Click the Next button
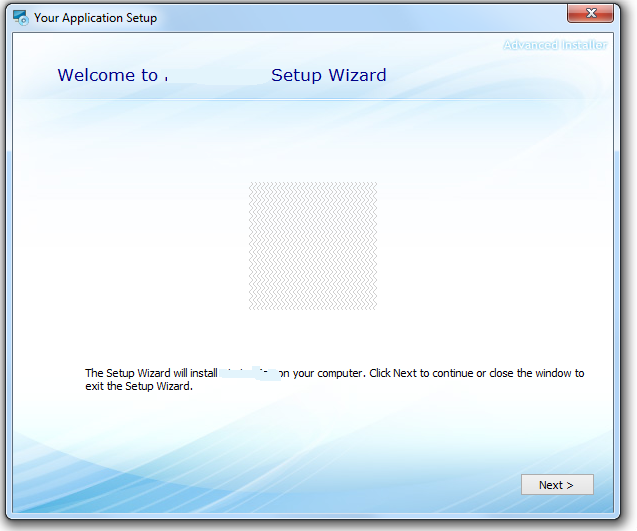The image size is (637, 531). pos(557,485)
